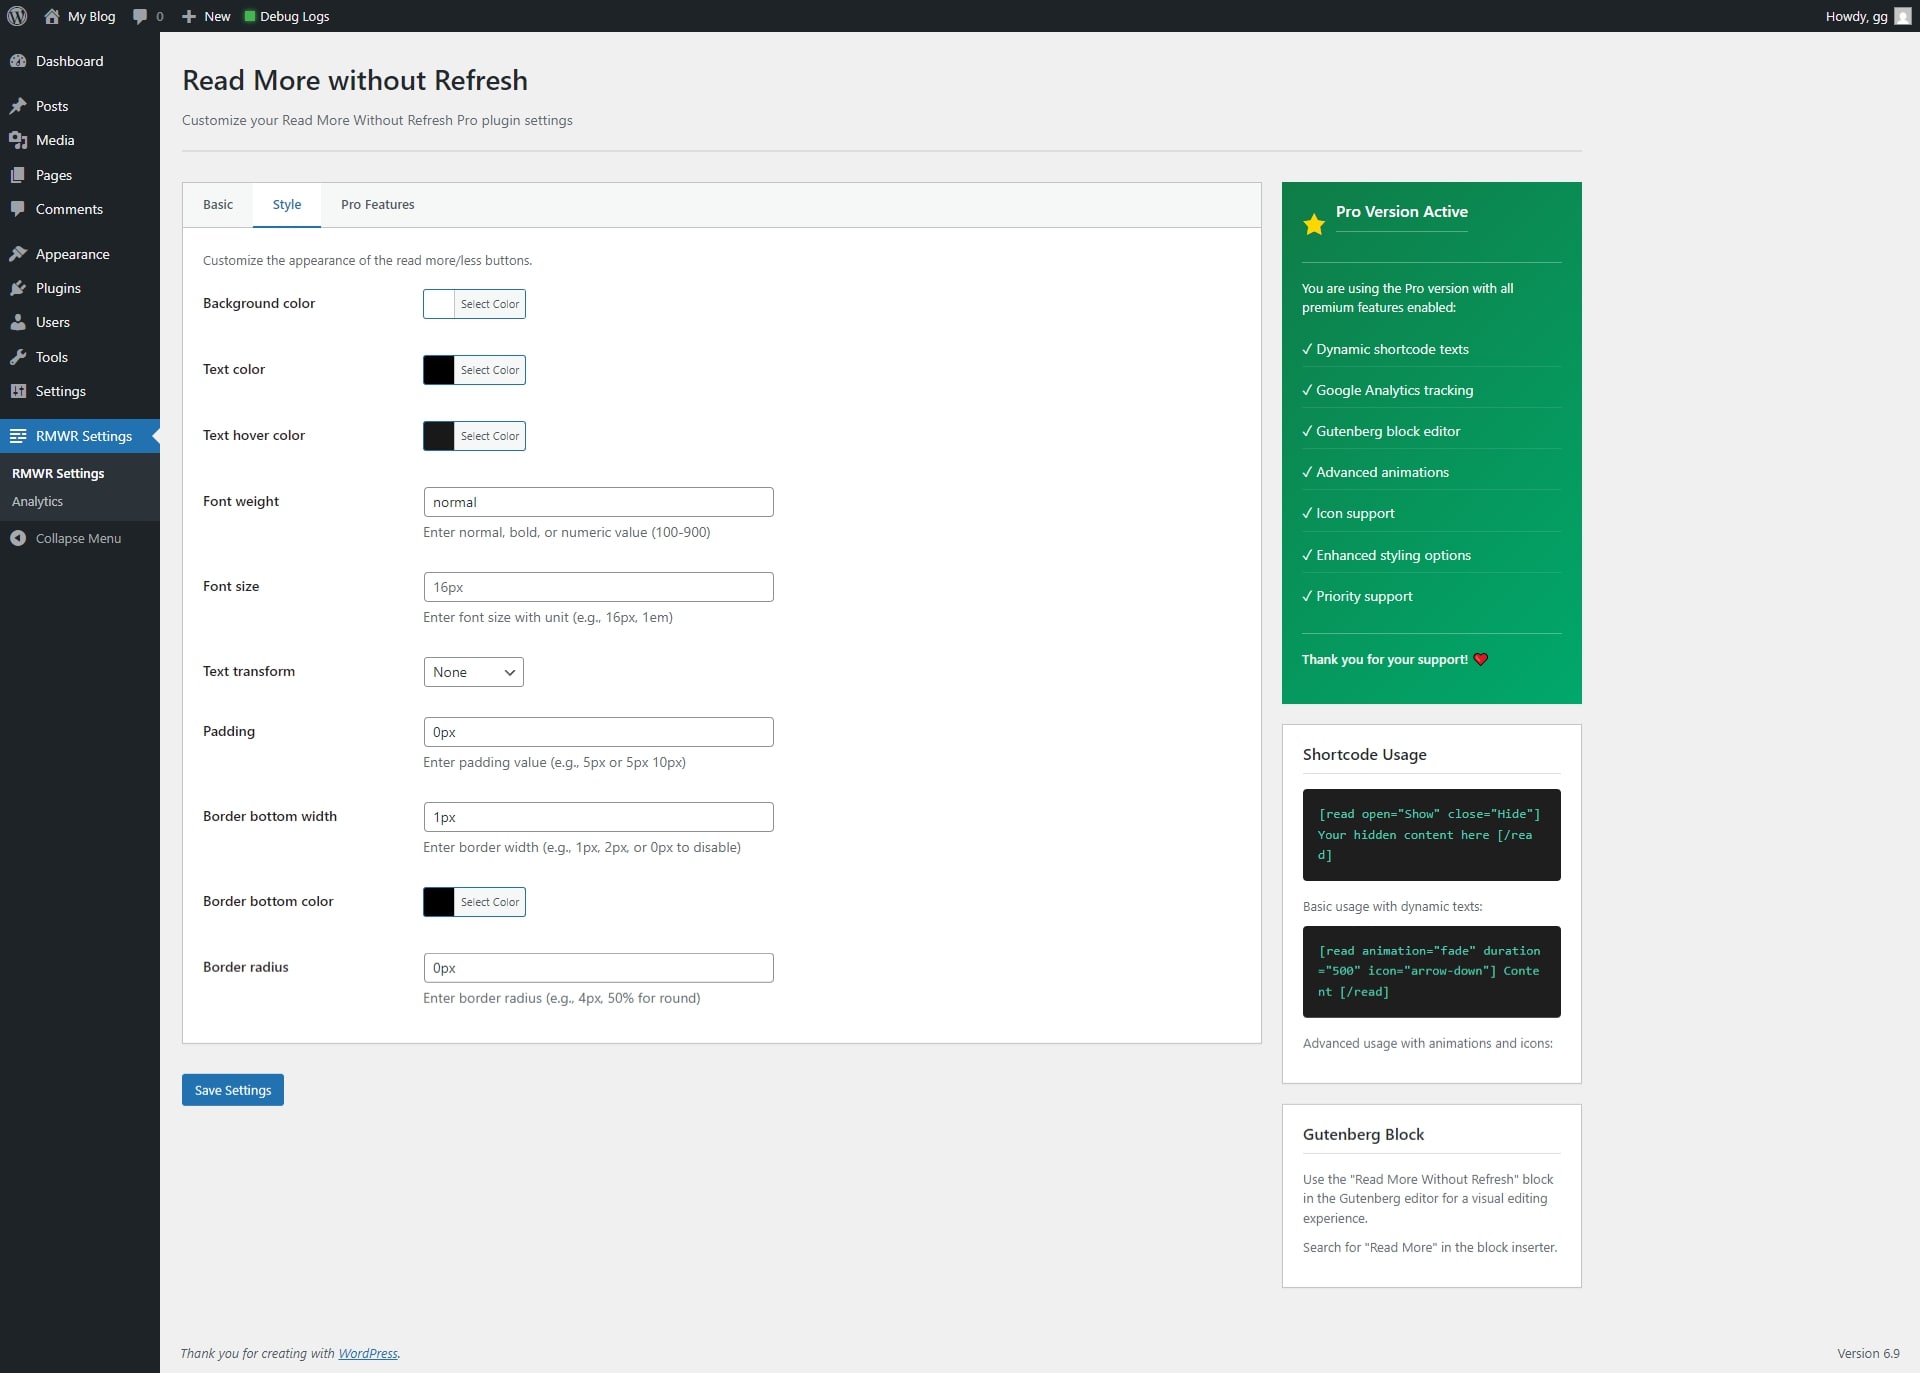Select the Plugins icon
Image resolution: width=1920 pixels, height=1373 pixels.
20,288
